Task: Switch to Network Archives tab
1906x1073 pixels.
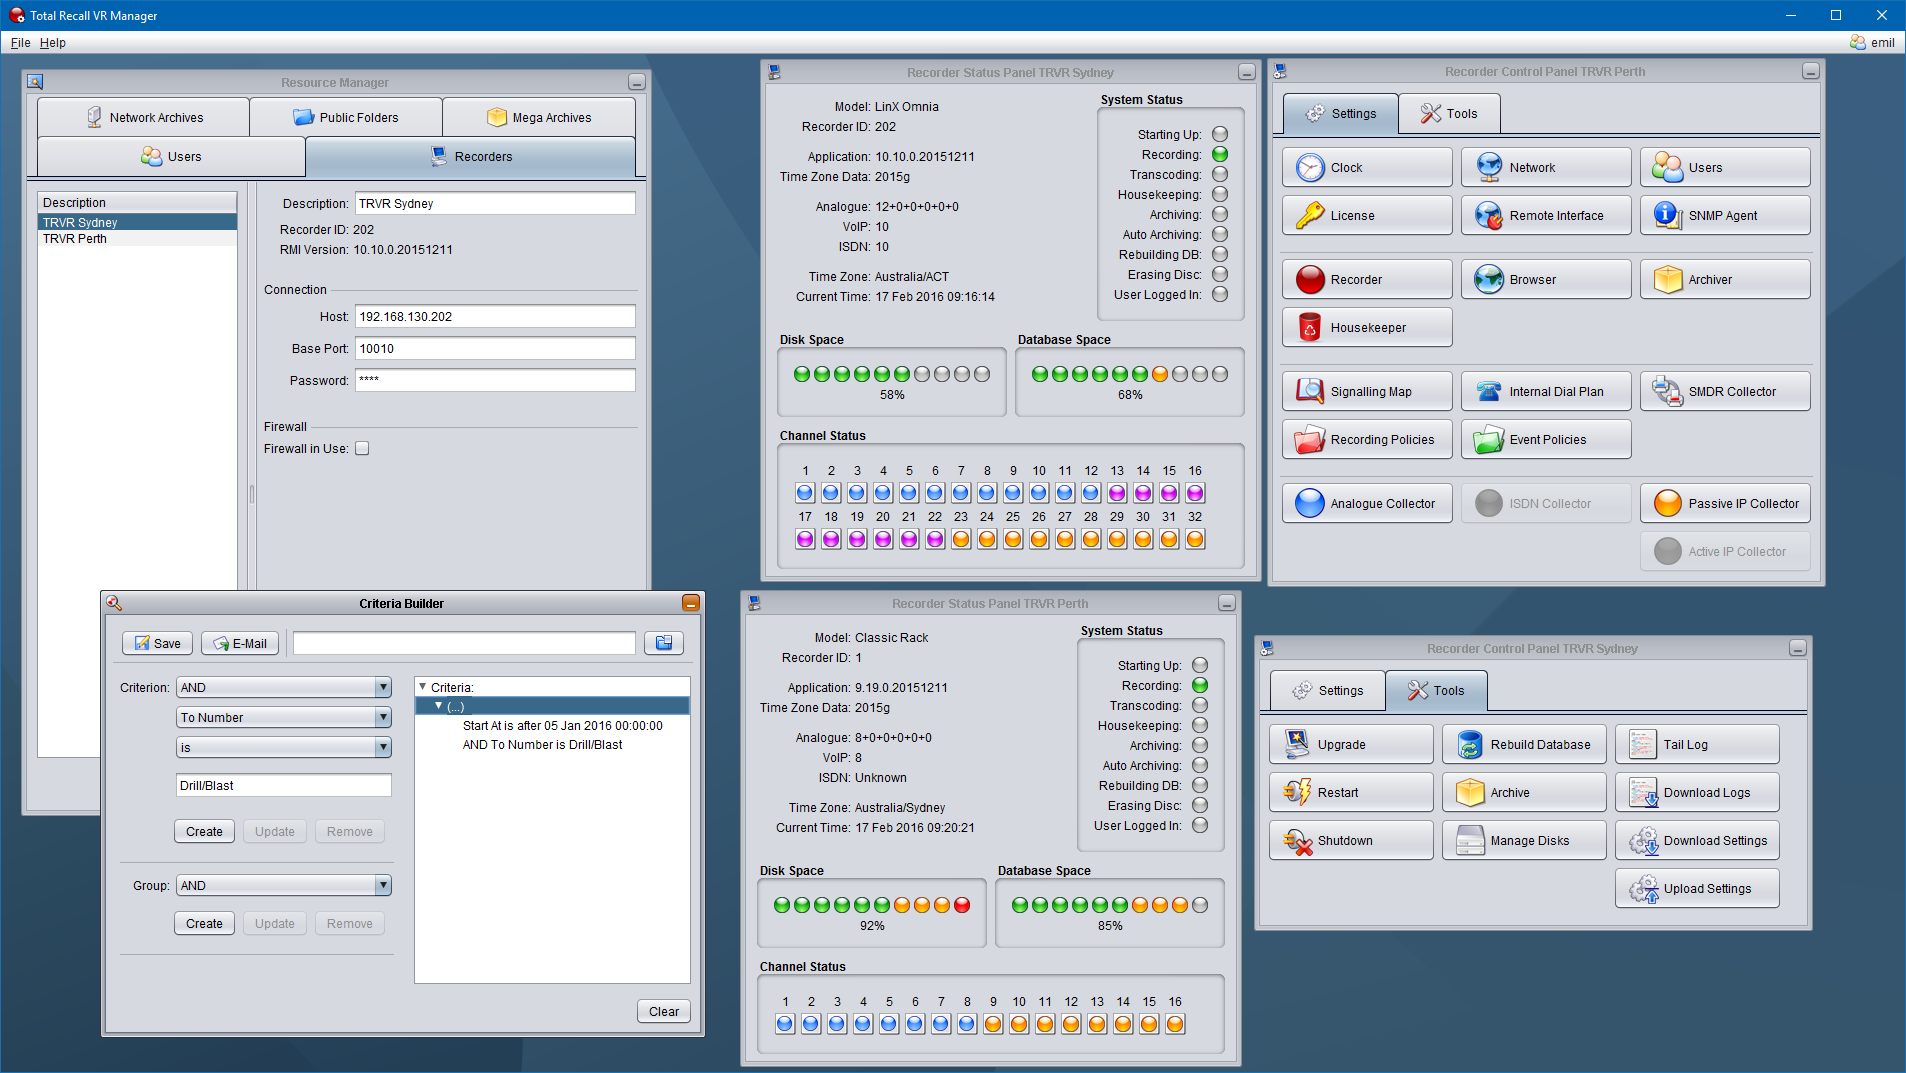Action: (x=144, y=118)
